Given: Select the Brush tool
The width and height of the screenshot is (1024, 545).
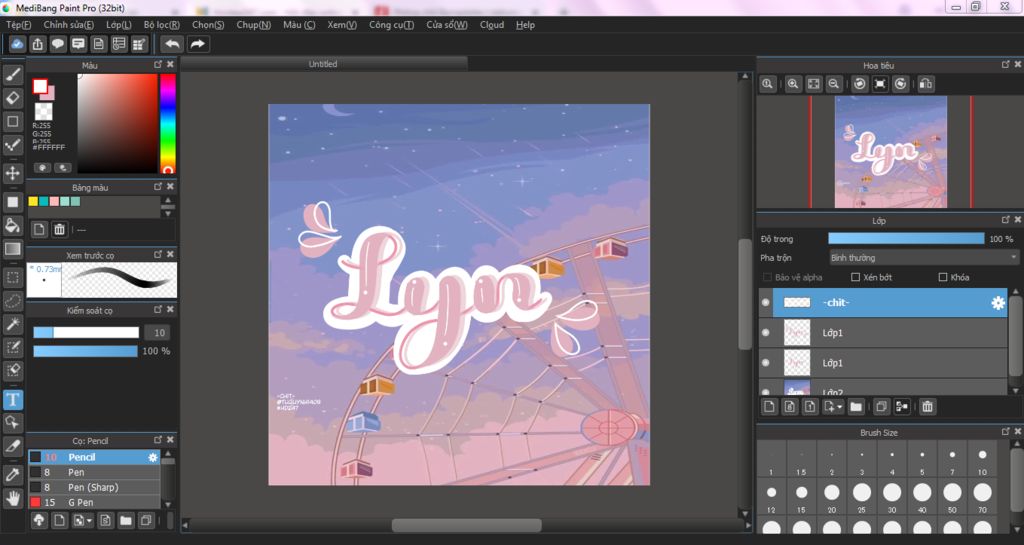Looking at the screenshot, I should pos(12,75).
